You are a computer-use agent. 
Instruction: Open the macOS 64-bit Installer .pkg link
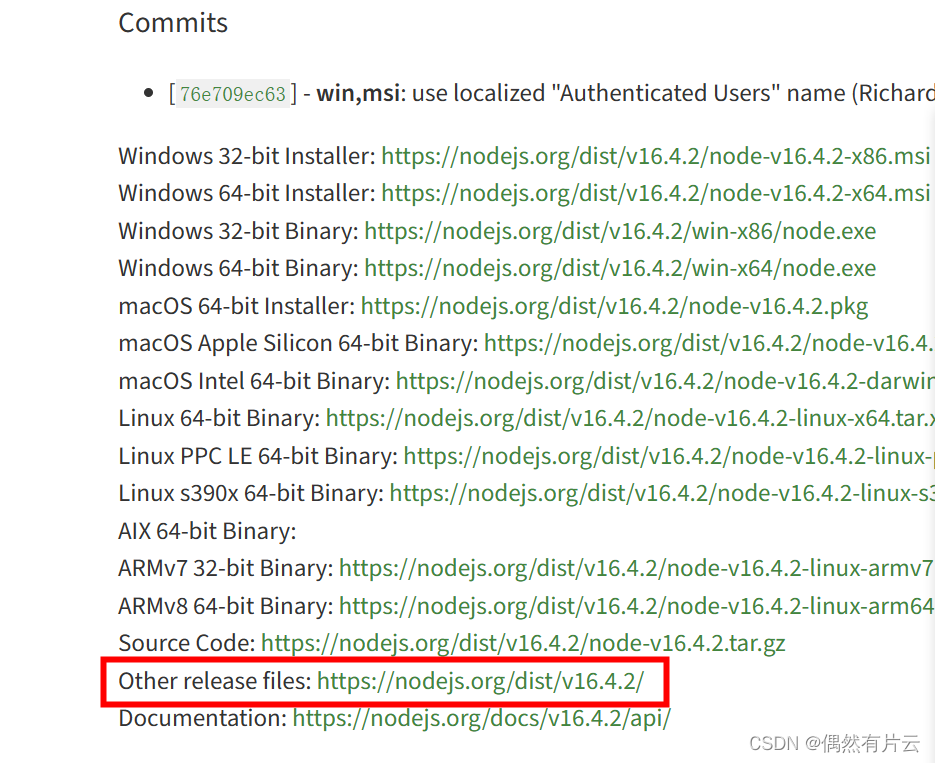(x=614, y=306)
